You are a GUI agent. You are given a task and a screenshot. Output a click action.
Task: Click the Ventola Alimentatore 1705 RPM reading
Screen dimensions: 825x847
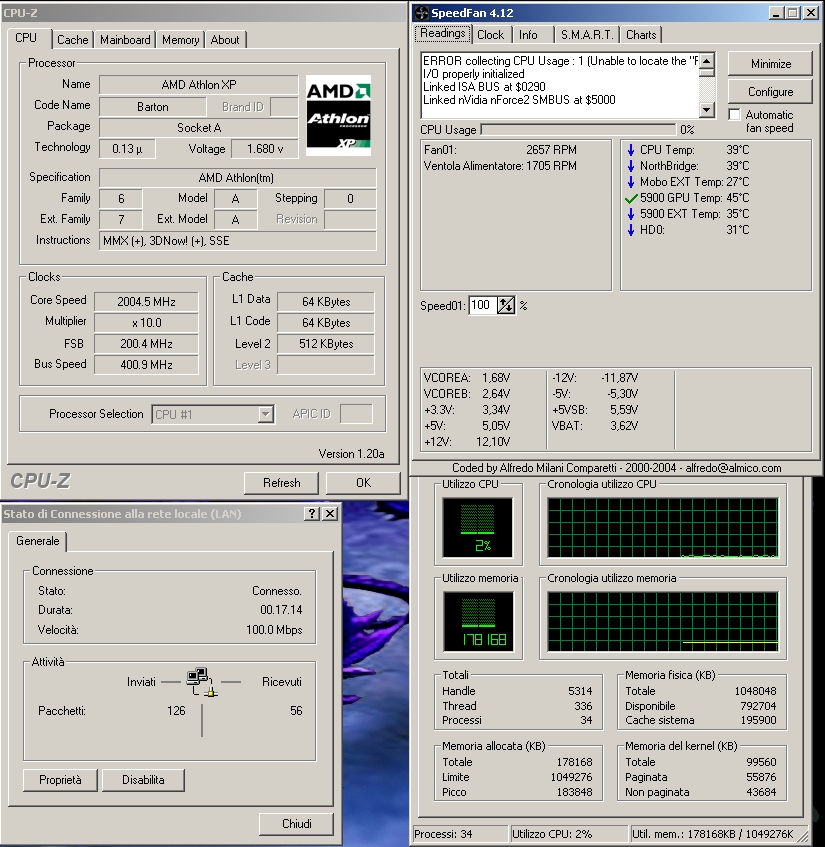pos(500,166)
